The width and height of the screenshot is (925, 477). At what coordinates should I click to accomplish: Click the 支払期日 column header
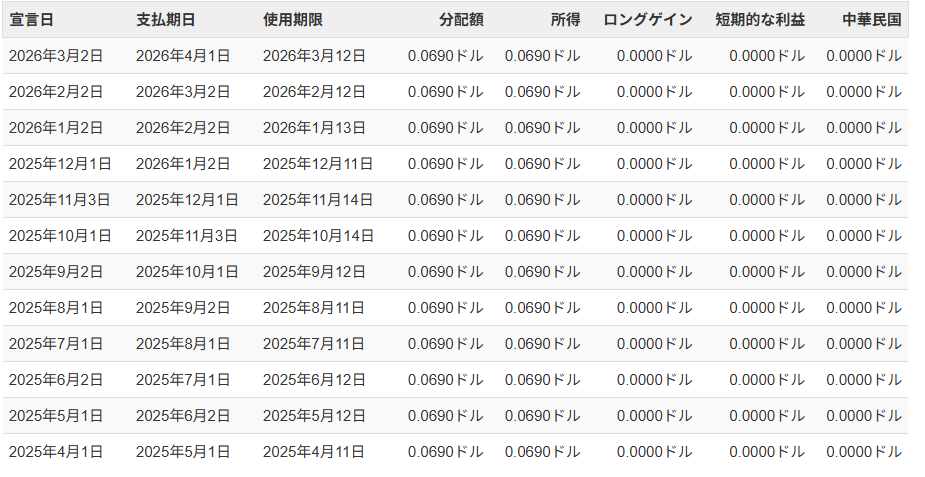click(x=165, y=20)
